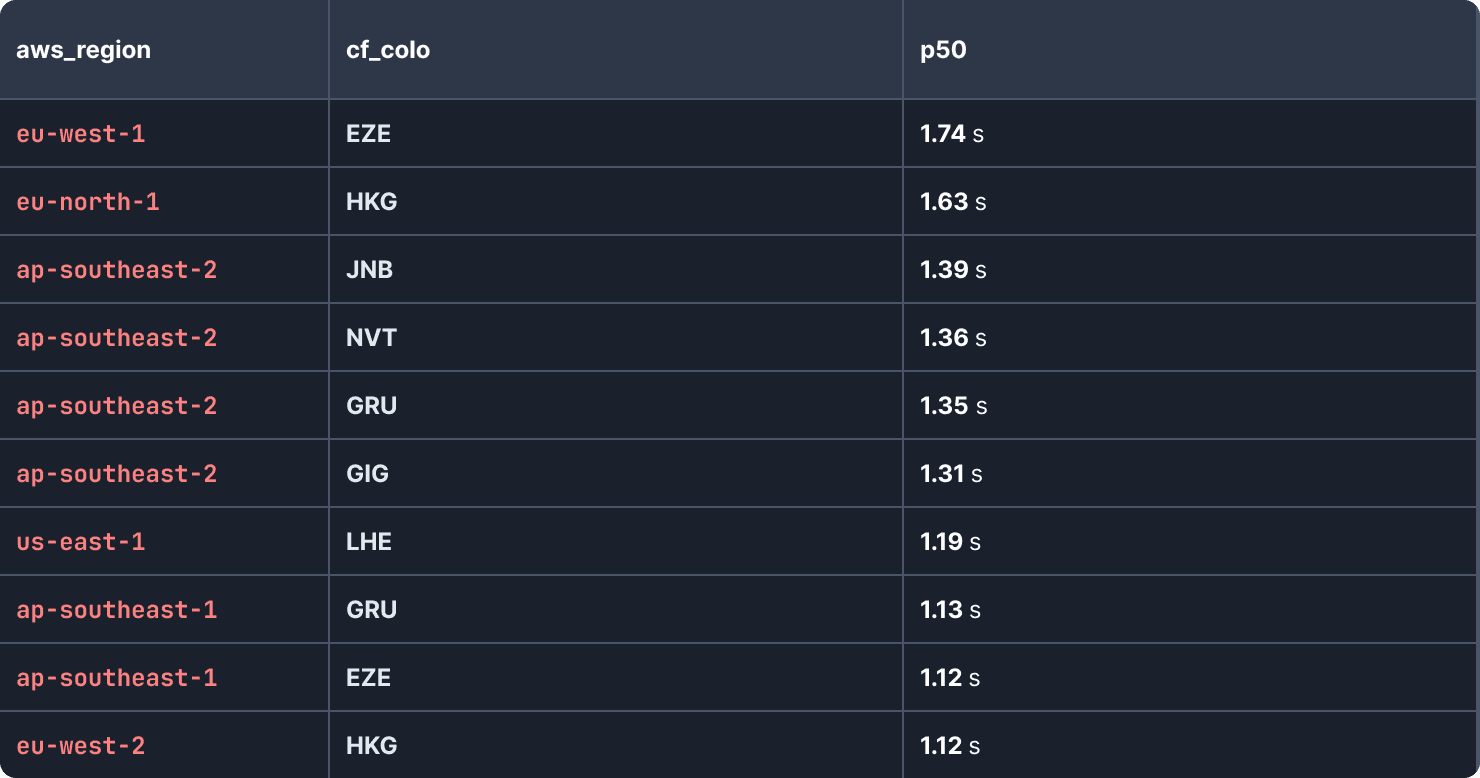
Task: Select the NVT colo cell
Action: tap(371, 338)
